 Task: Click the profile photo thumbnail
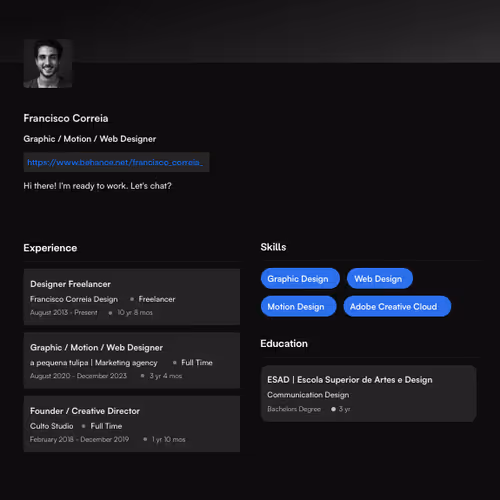[x=48, y=63]
